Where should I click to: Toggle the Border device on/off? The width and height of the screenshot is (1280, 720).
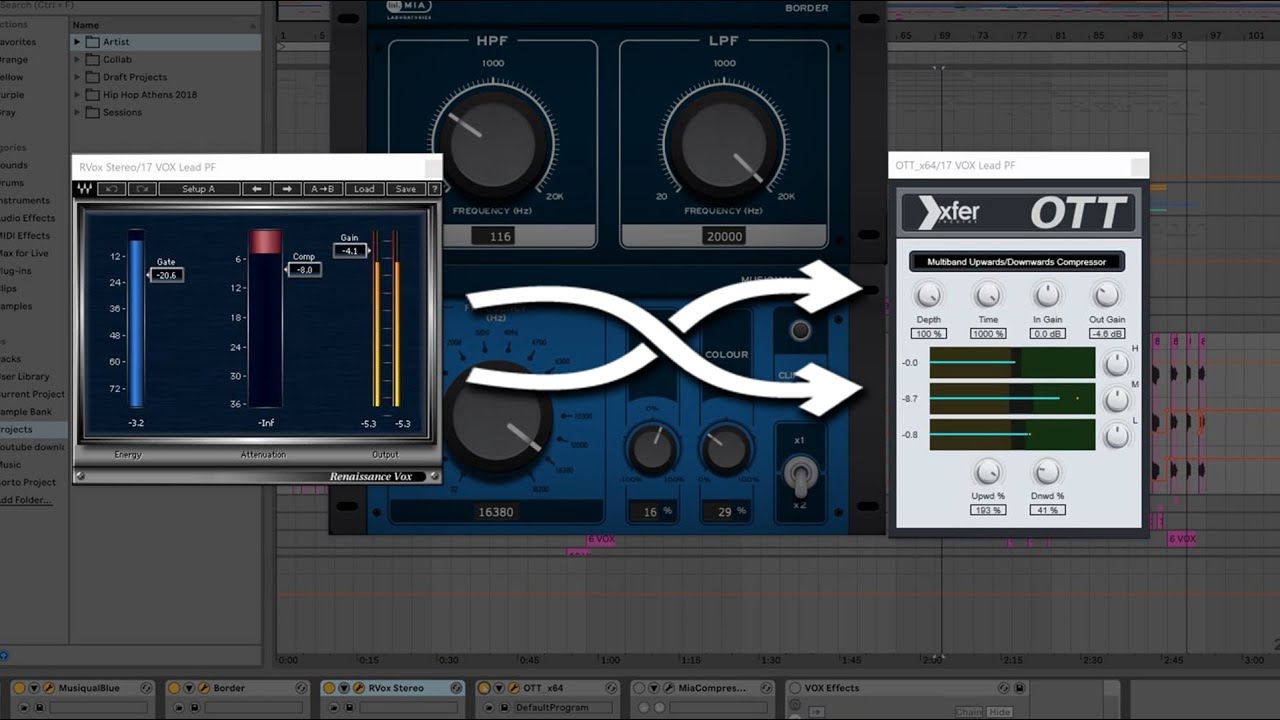pos(174,688)
